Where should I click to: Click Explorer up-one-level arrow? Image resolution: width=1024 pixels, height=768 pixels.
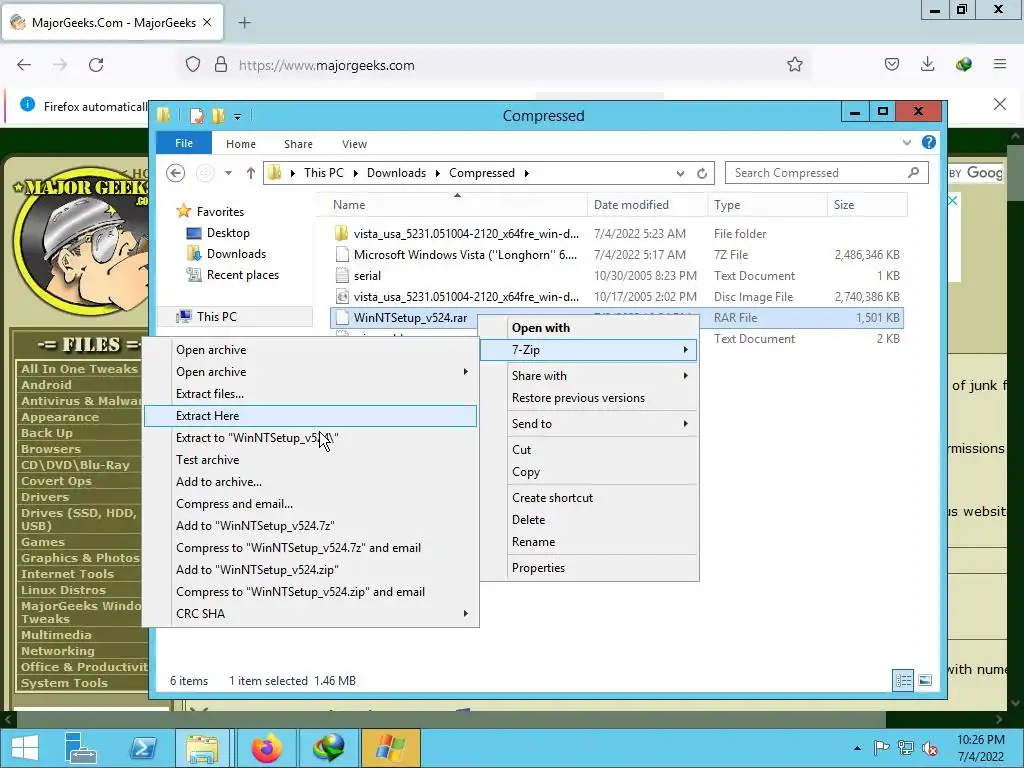(x=251, y=173)
